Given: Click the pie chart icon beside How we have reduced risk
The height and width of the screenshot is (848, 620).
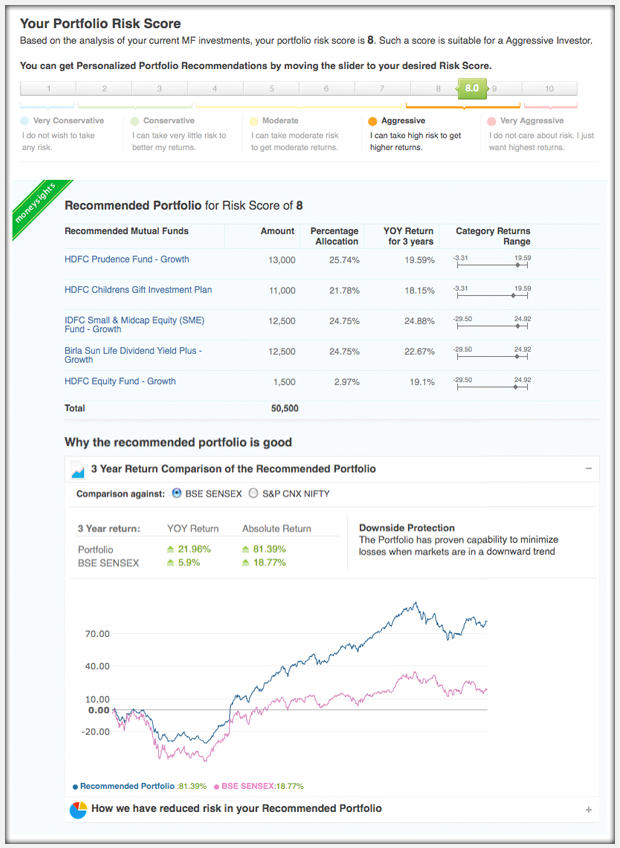Looking at the screenshot, I should (x=78, y=810).
